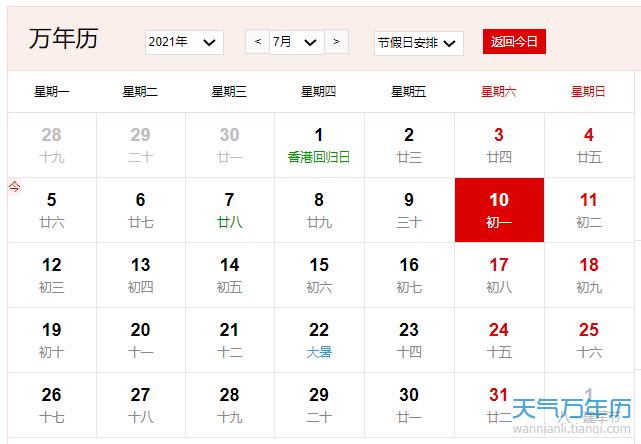Select July 22 大暑 date cell

pos(319,340)
